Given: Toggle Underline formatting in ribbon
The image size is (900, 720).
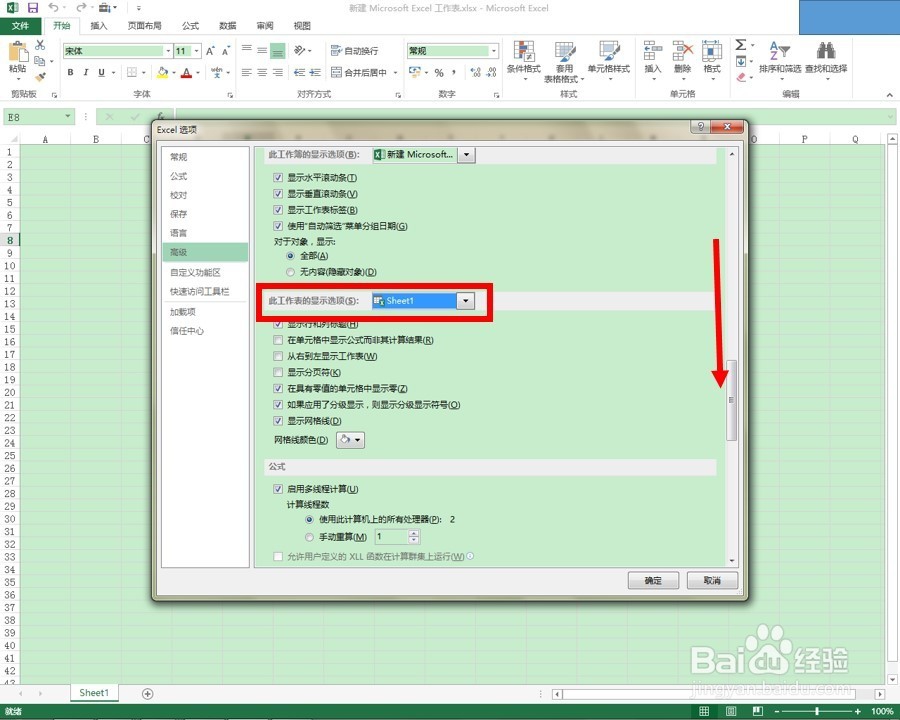Looking at the screenshot, I should (x=102, y=72).
